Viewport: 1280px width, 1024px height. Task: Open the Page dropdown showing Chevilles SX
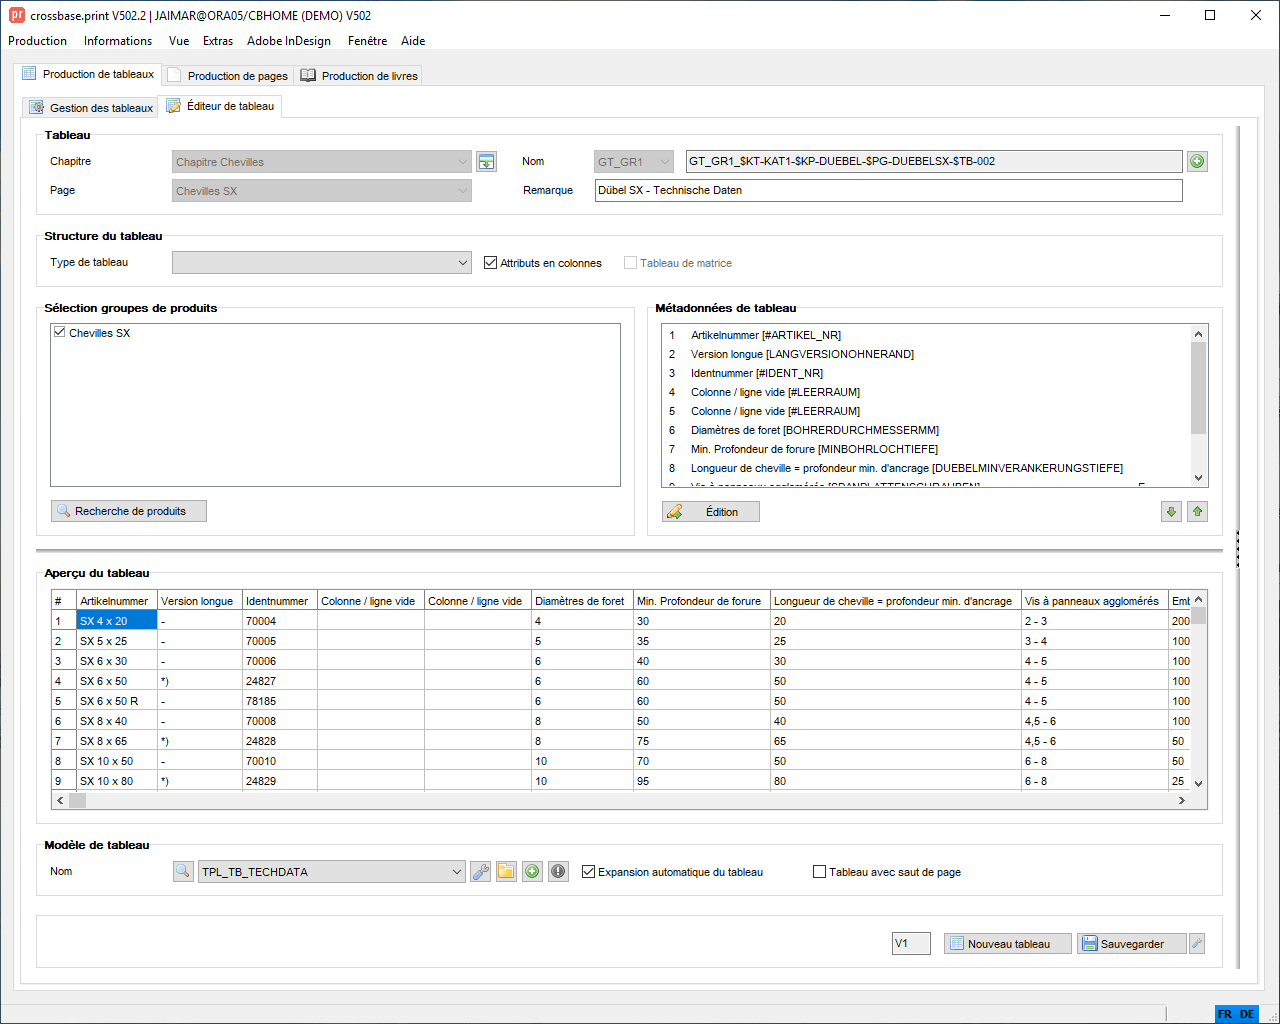(x=322, y=191)
